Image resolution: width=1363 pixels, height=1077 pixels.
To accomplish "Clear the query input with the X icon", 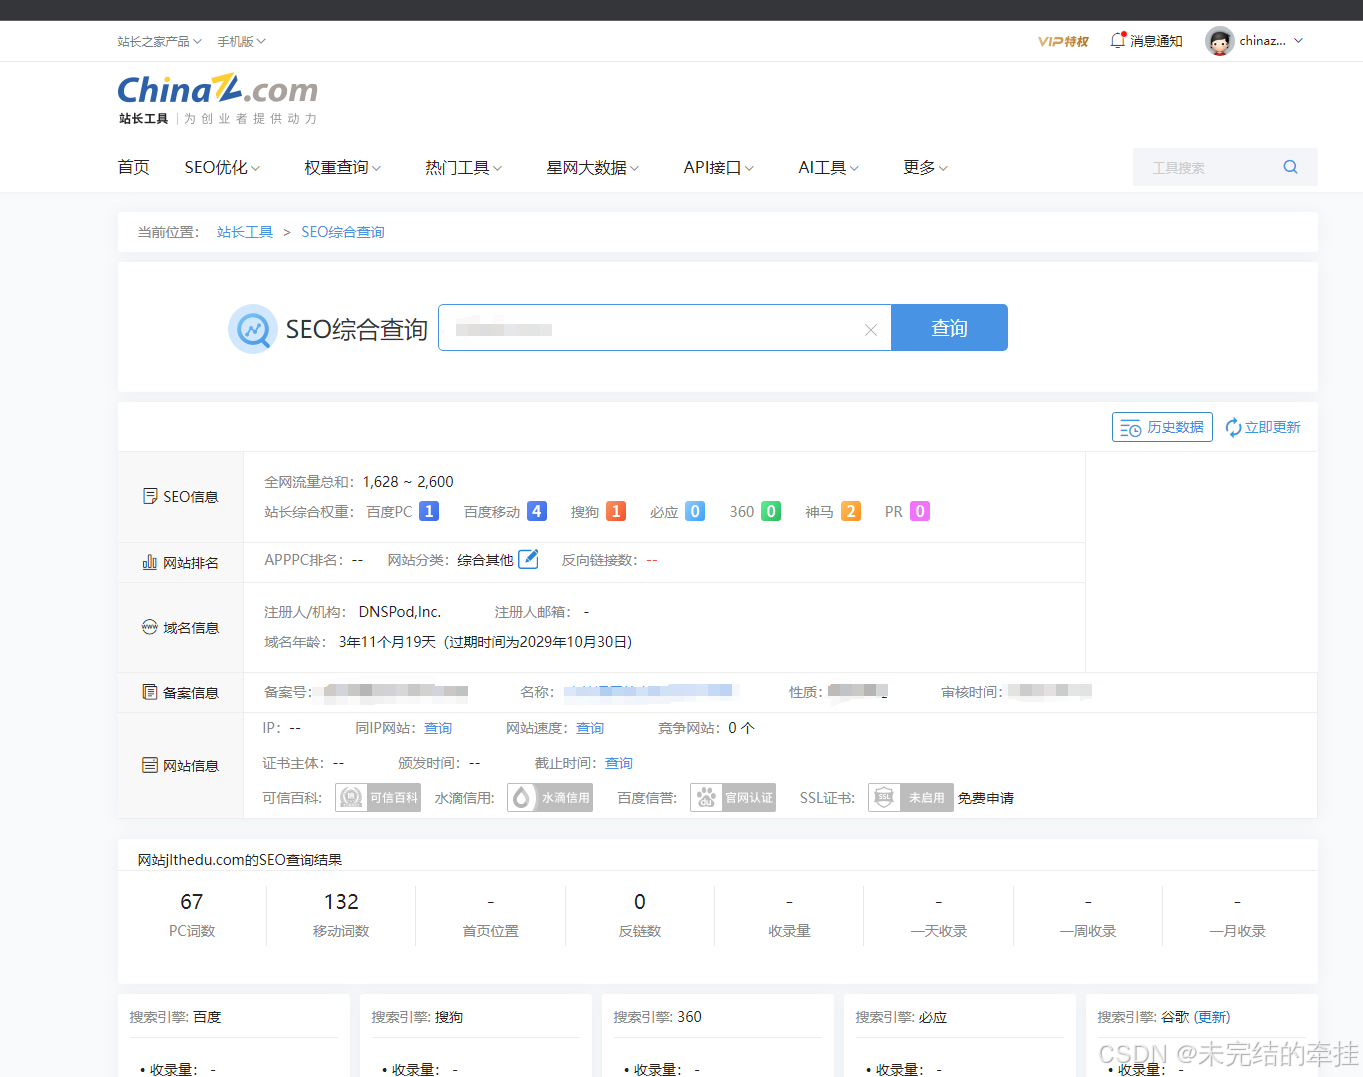I will pyautogui.click(x=871, y=329).
